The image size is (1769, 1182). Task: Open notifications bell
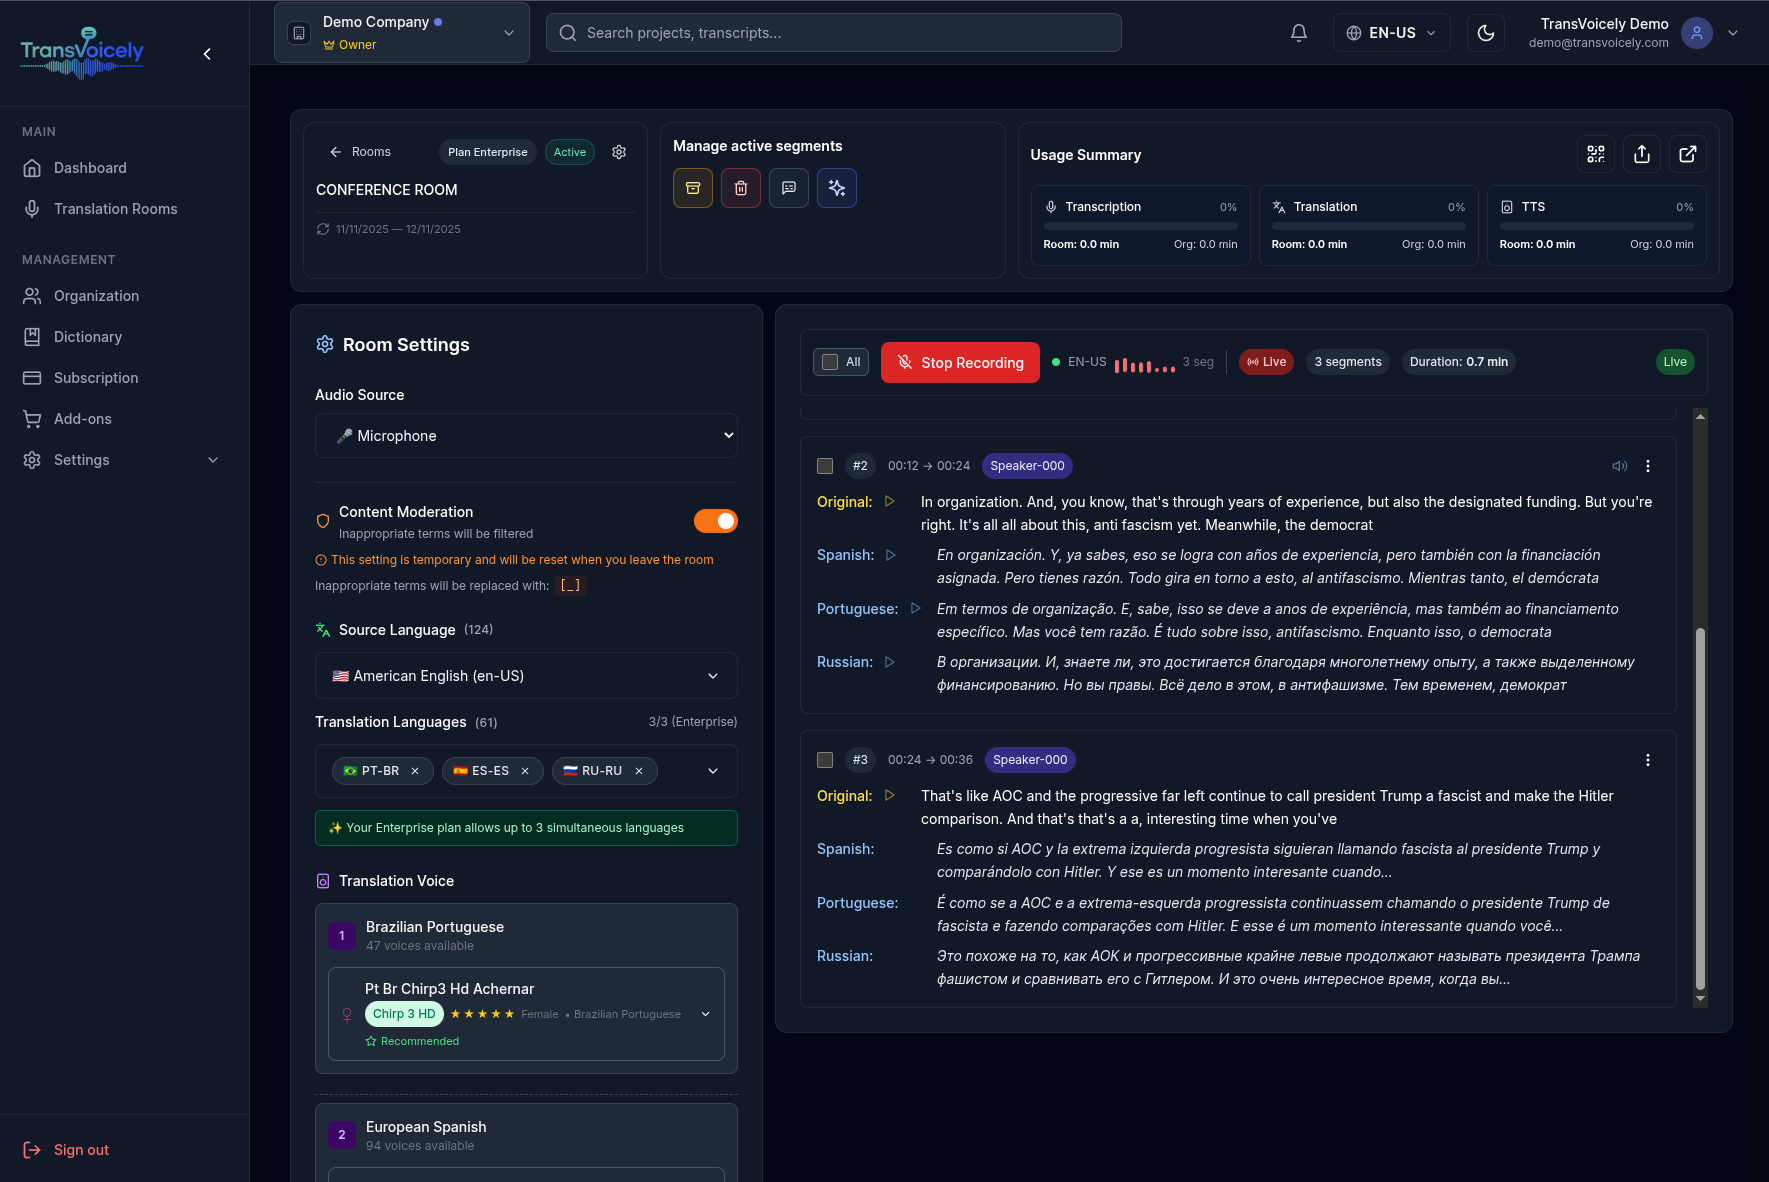[1298, 32]
